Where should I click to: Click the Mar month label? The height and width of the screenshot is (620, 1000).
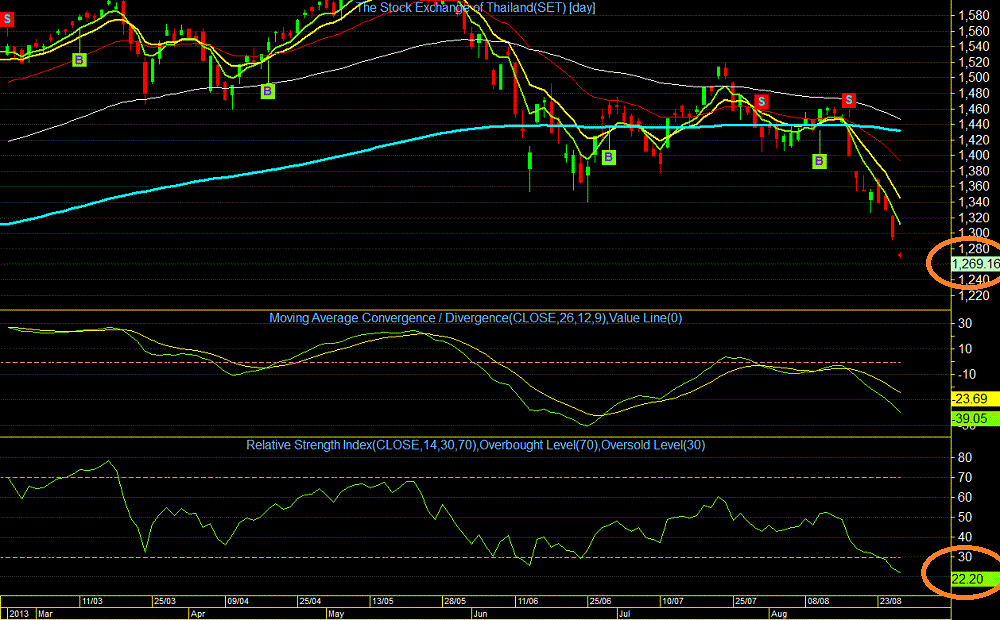(45, 614)
